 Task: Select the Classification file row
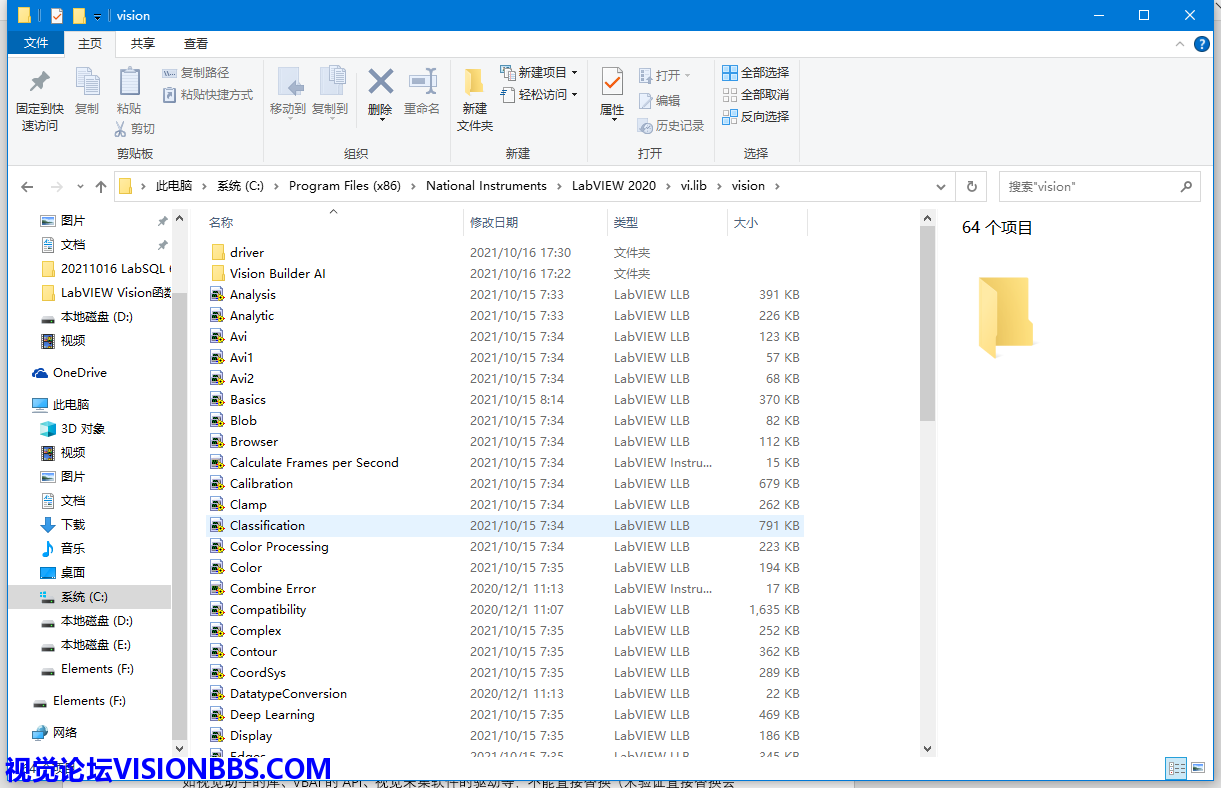(505, 525)
